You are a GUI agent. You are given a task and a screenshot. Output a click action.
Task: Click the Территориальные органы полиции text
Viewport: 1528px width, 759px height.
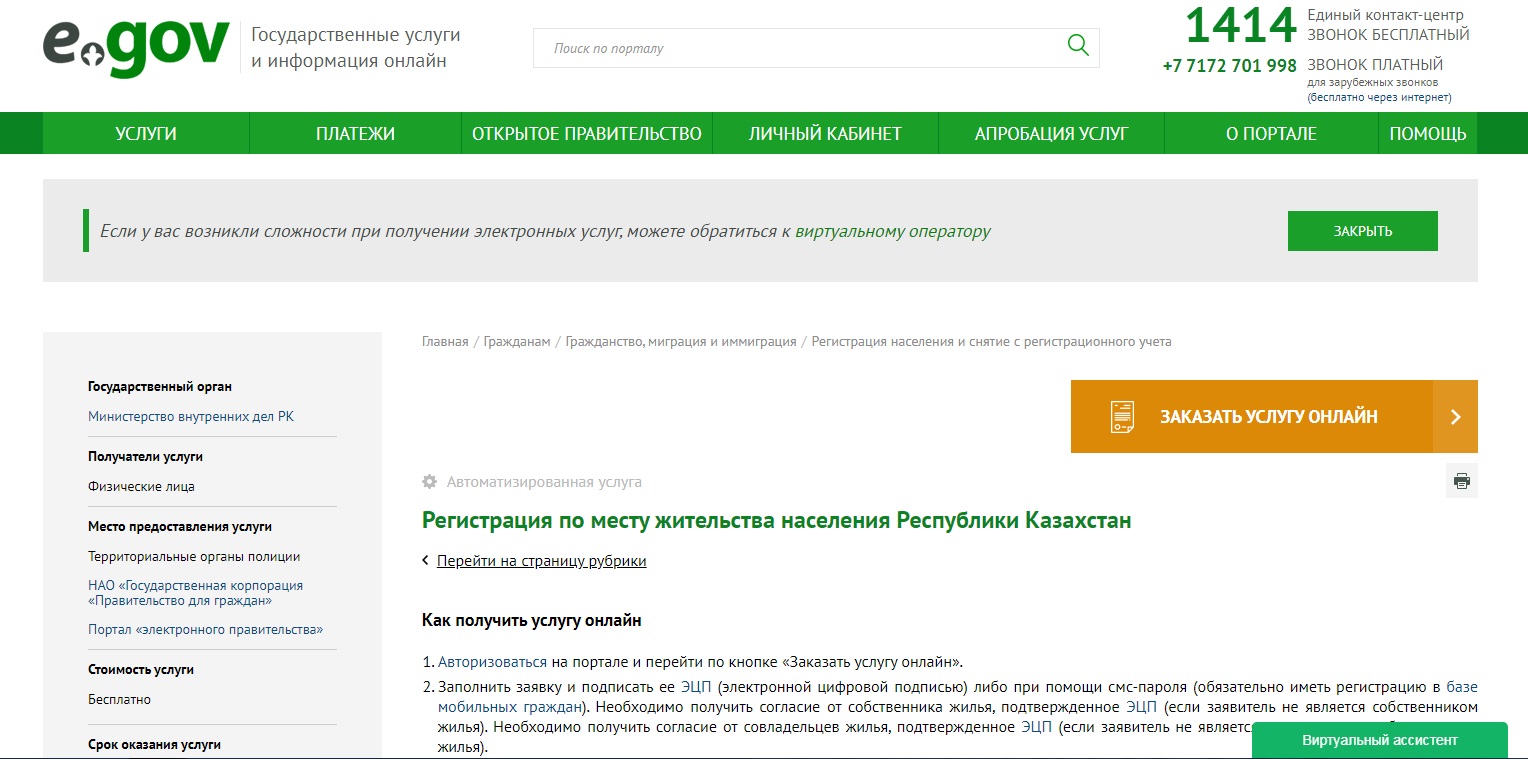click(x=194, y=557)
